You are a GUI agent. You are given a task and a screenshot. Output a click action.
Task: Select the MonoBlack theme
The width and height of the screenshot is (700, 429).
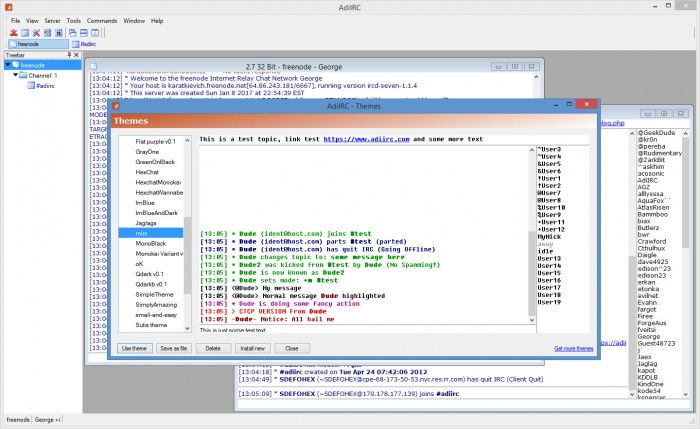tap(150, 244)
